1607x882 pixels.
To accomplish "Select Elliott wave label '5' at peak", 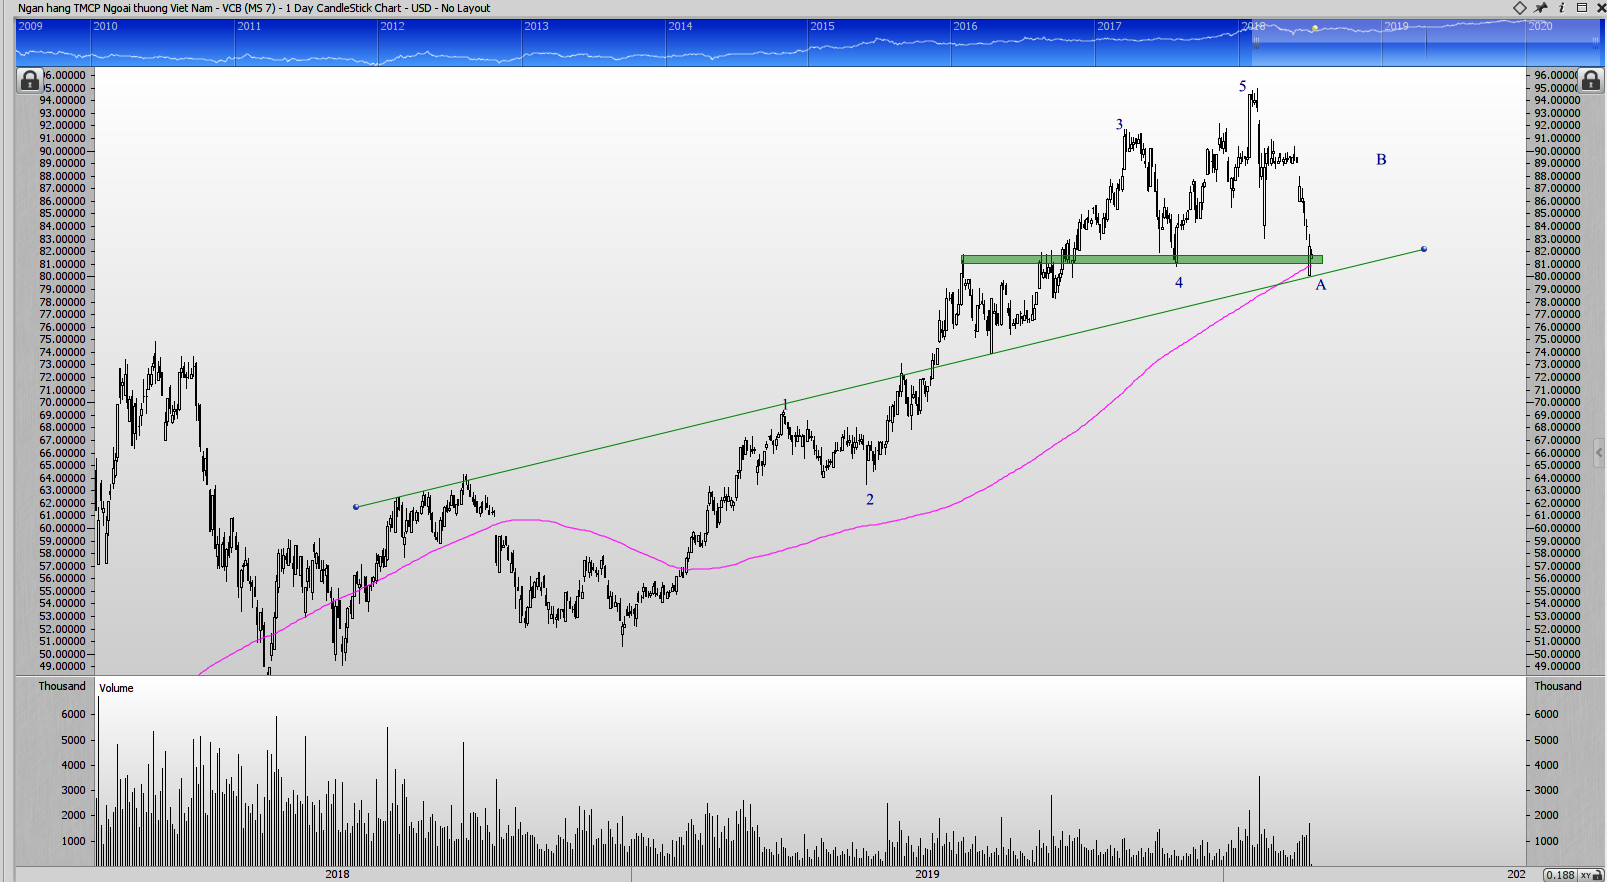I will pyautogui.click(x=1243, y=87).
